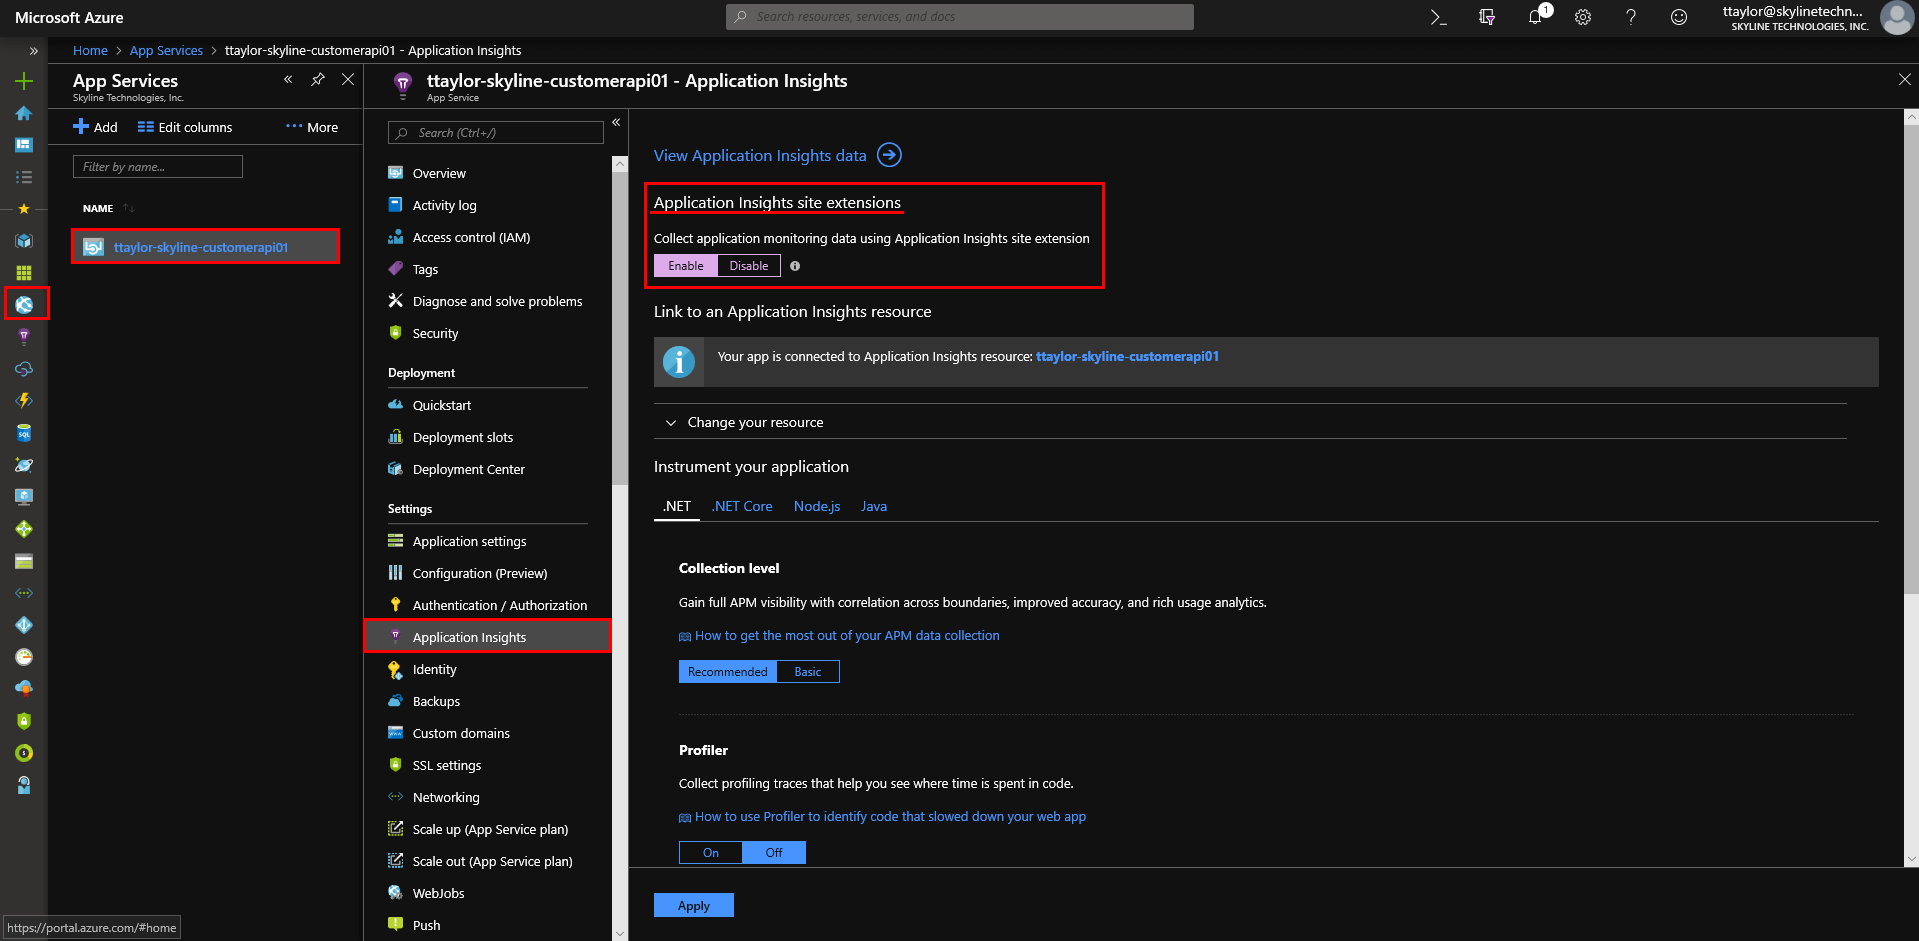Open Cloud Shell from top bar
The image size is (1919, 941).
click(1438, 17)
